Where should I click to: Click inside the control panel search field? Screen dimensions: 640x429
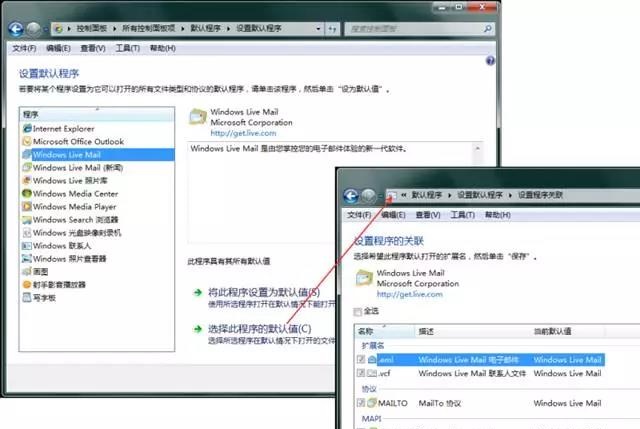click(413, 29)
